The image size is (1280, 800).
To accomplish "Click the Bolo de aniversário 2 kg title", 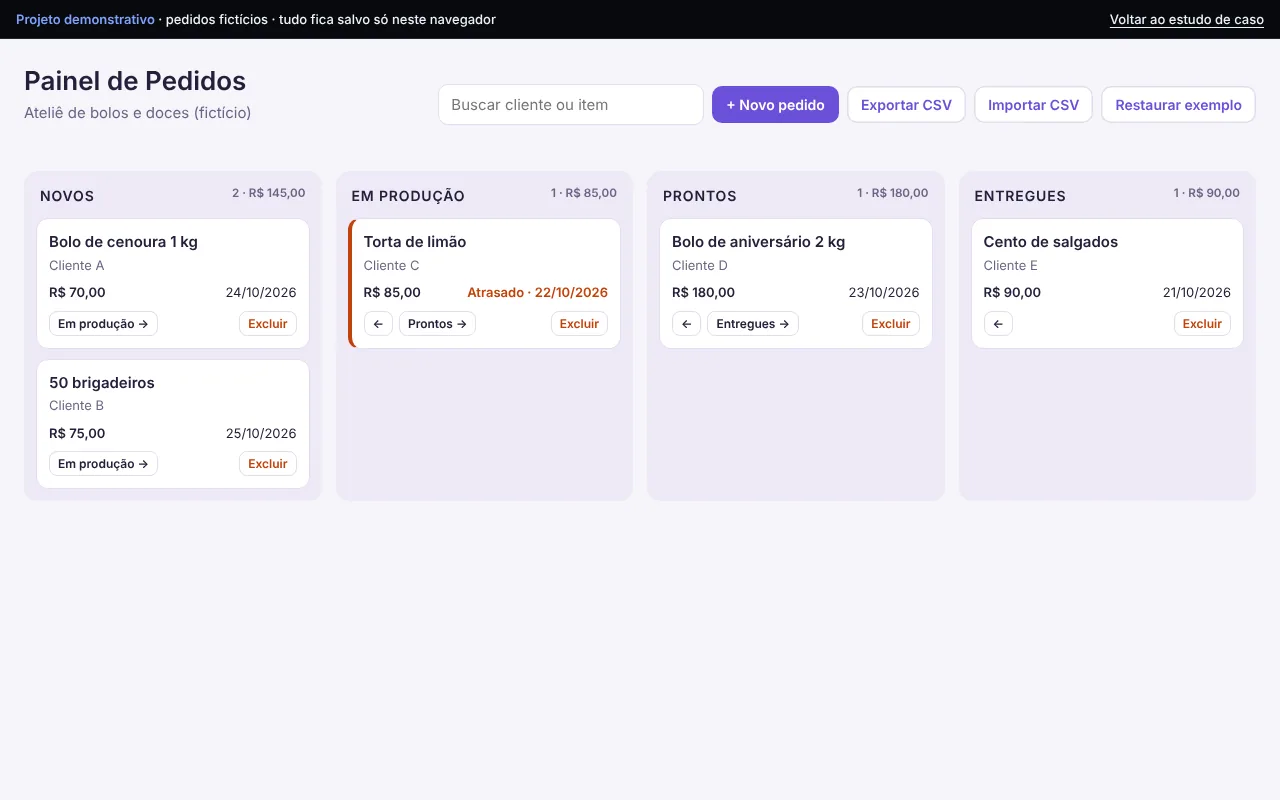I will (x=759, y=242).
